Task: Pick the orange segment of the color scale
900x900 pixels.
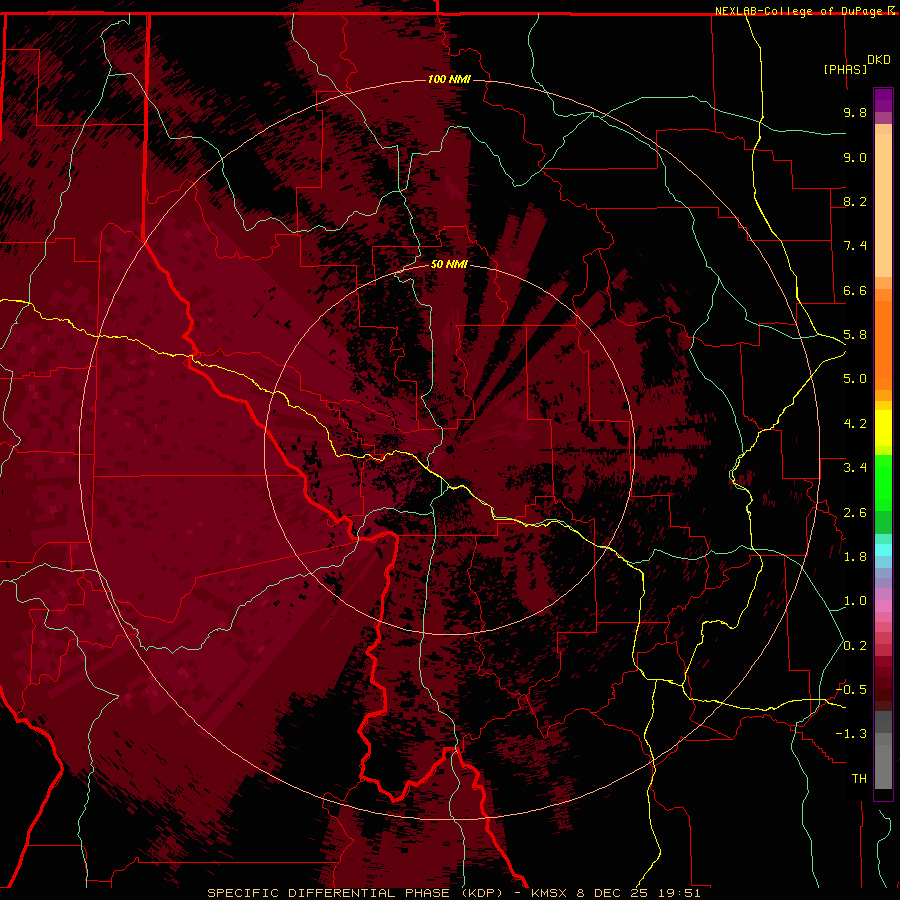Action: [883, 346]
